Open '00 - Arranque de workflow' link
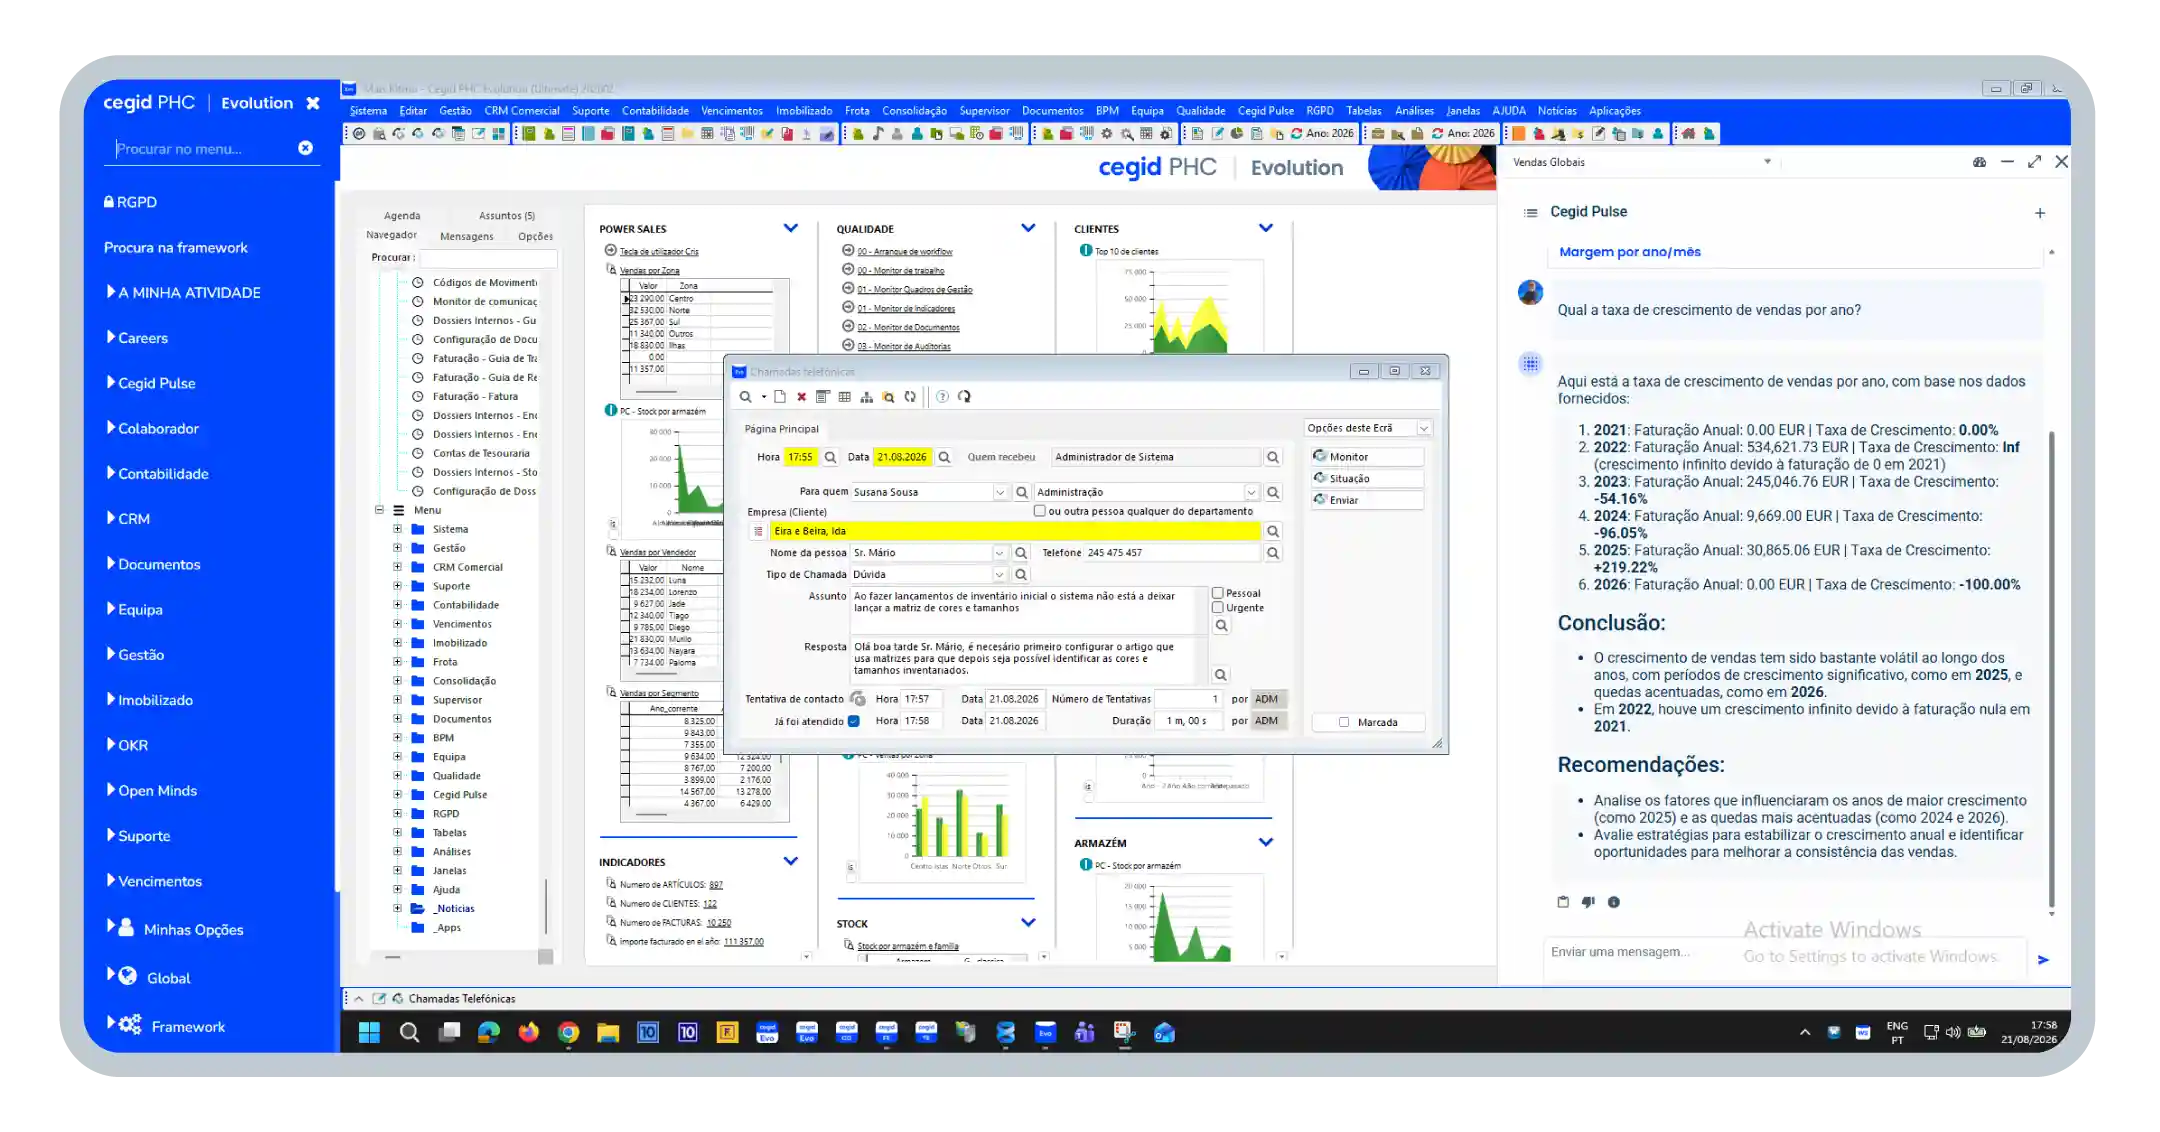Image resolution: width=2160 pixels, height=1132 pixels. pos(905,252)
